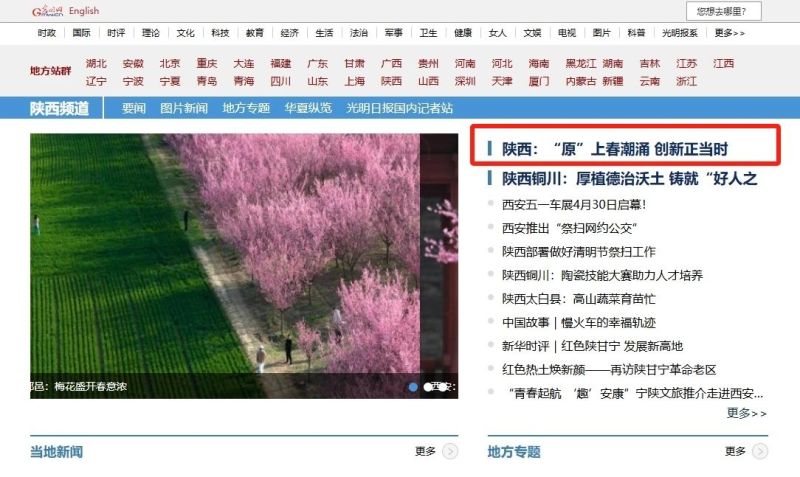Go to the 内蒙古 local site
The width and height of the screenshot is (800, 477).
(x=580, y=82)
